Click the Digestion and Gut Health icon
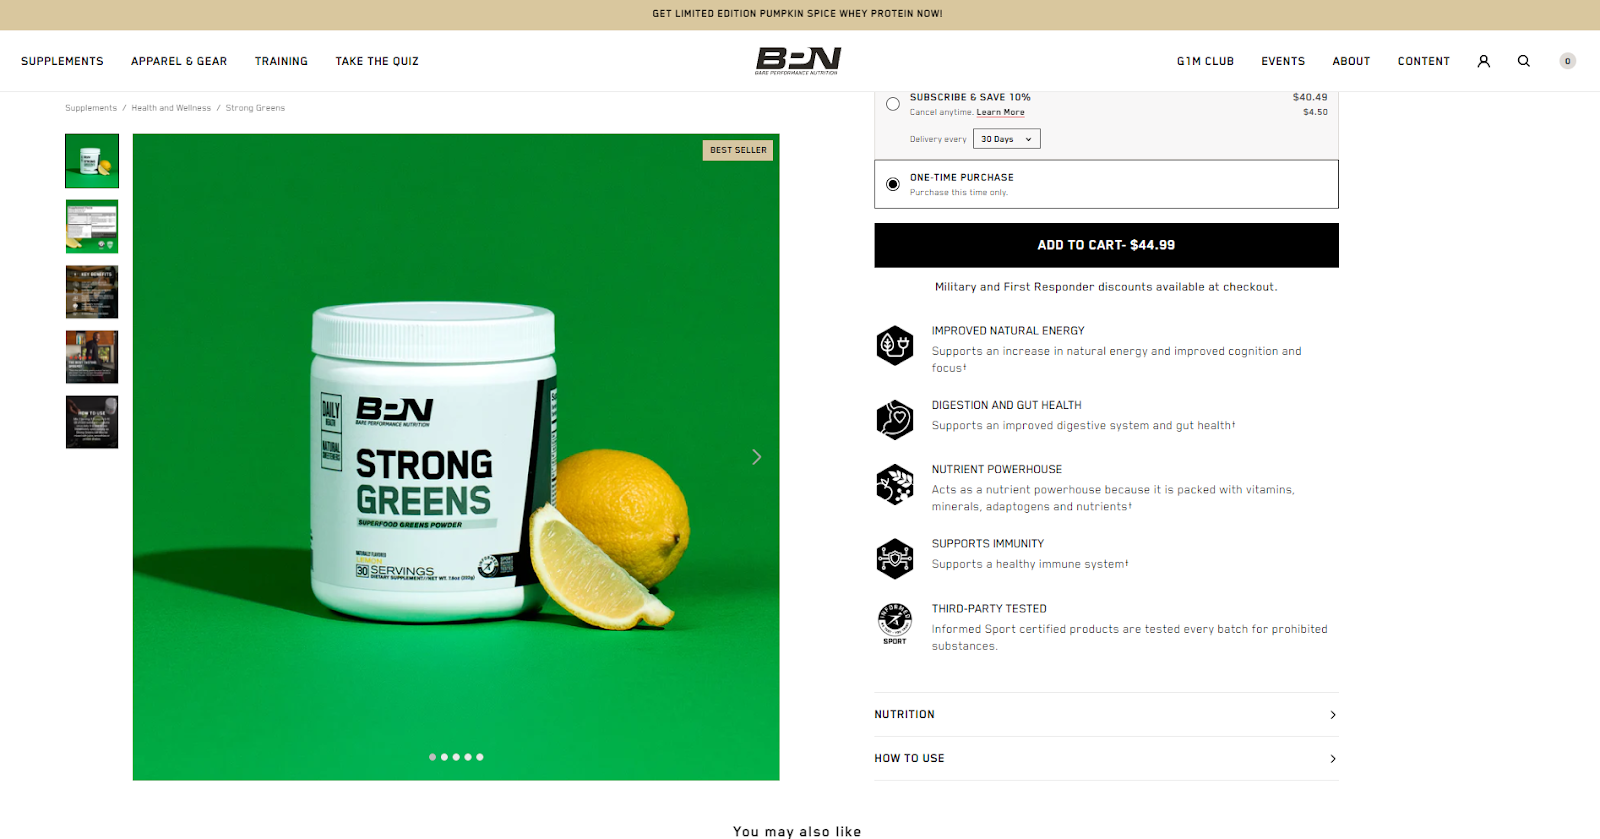Image resolution: width=1600 pixels, height=839 pixels. click(895, 420)
